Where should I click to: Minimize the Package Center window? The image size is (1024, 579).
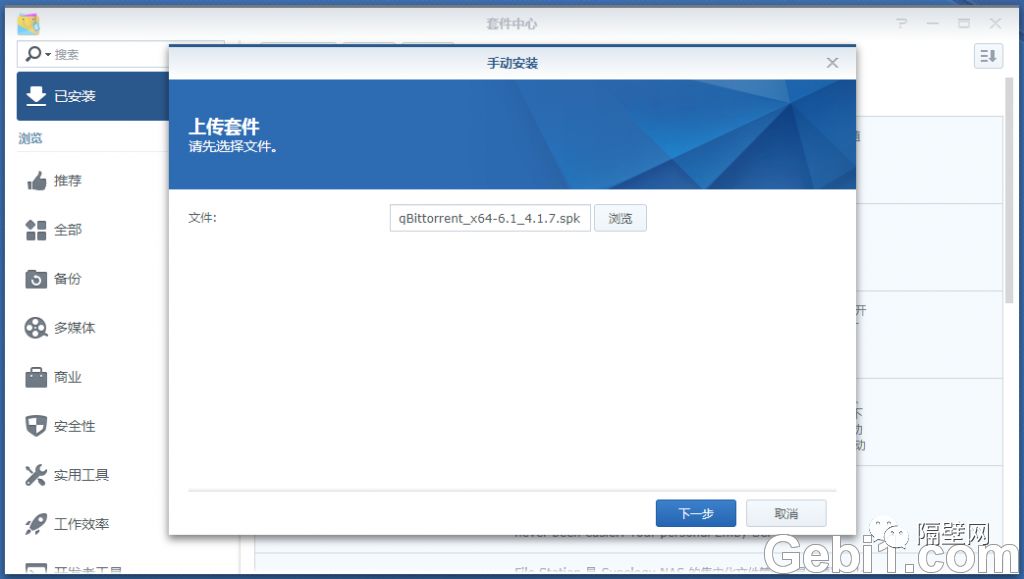click(x=933, y=23)
